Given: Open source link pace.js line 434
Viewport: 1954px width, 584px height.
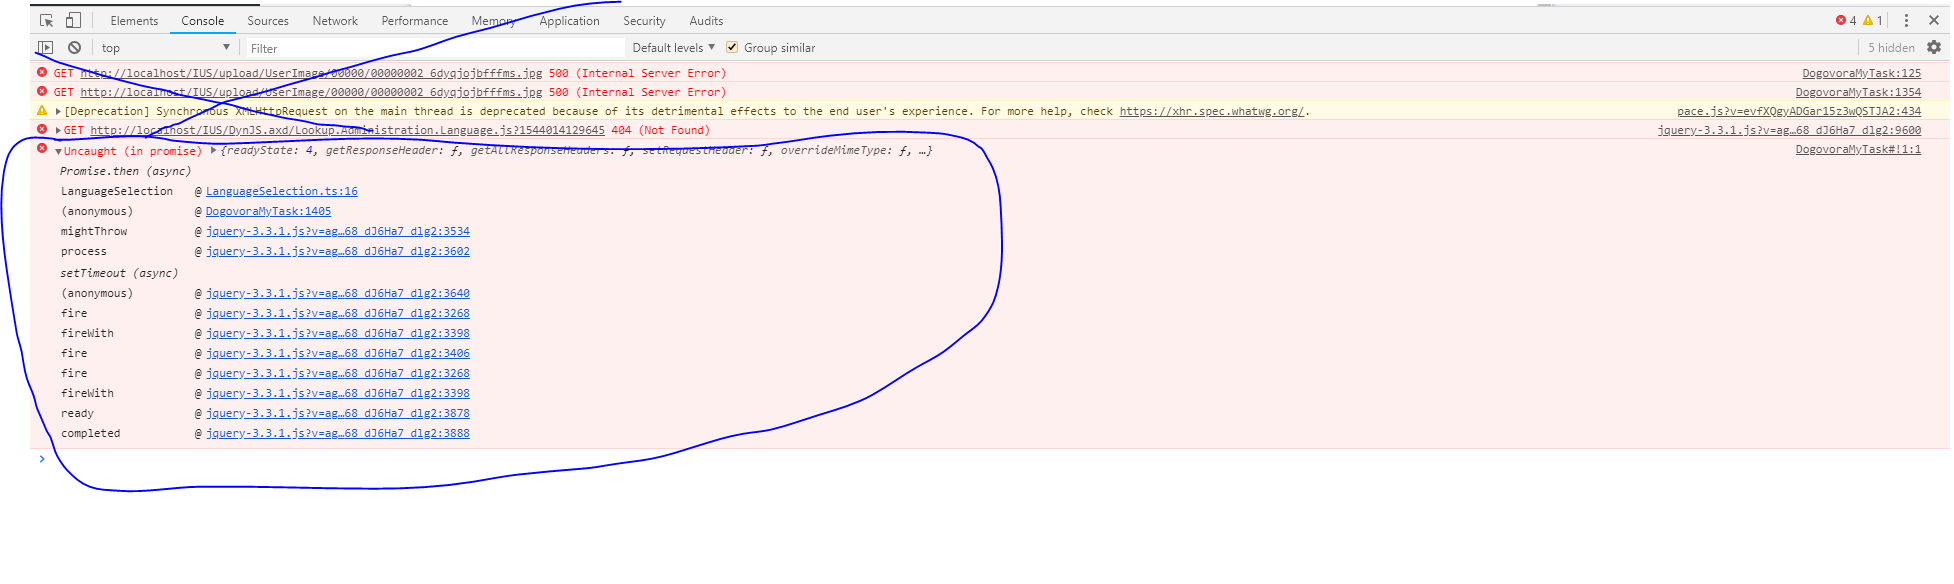Looking at the screenshot, I should 1799,111.
